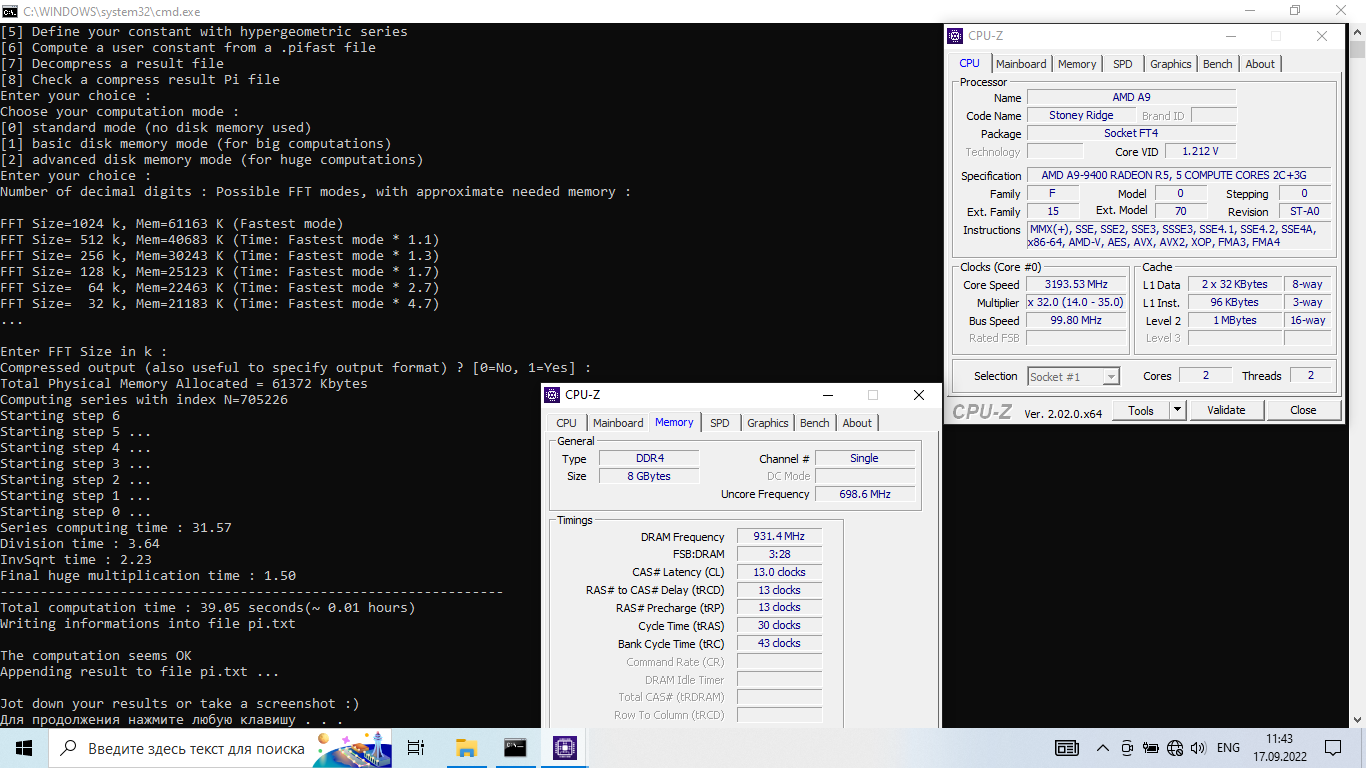Select Mainboard tab in the CPU-Z Processor window
Screen dimensions: 1366x768
1021,64
